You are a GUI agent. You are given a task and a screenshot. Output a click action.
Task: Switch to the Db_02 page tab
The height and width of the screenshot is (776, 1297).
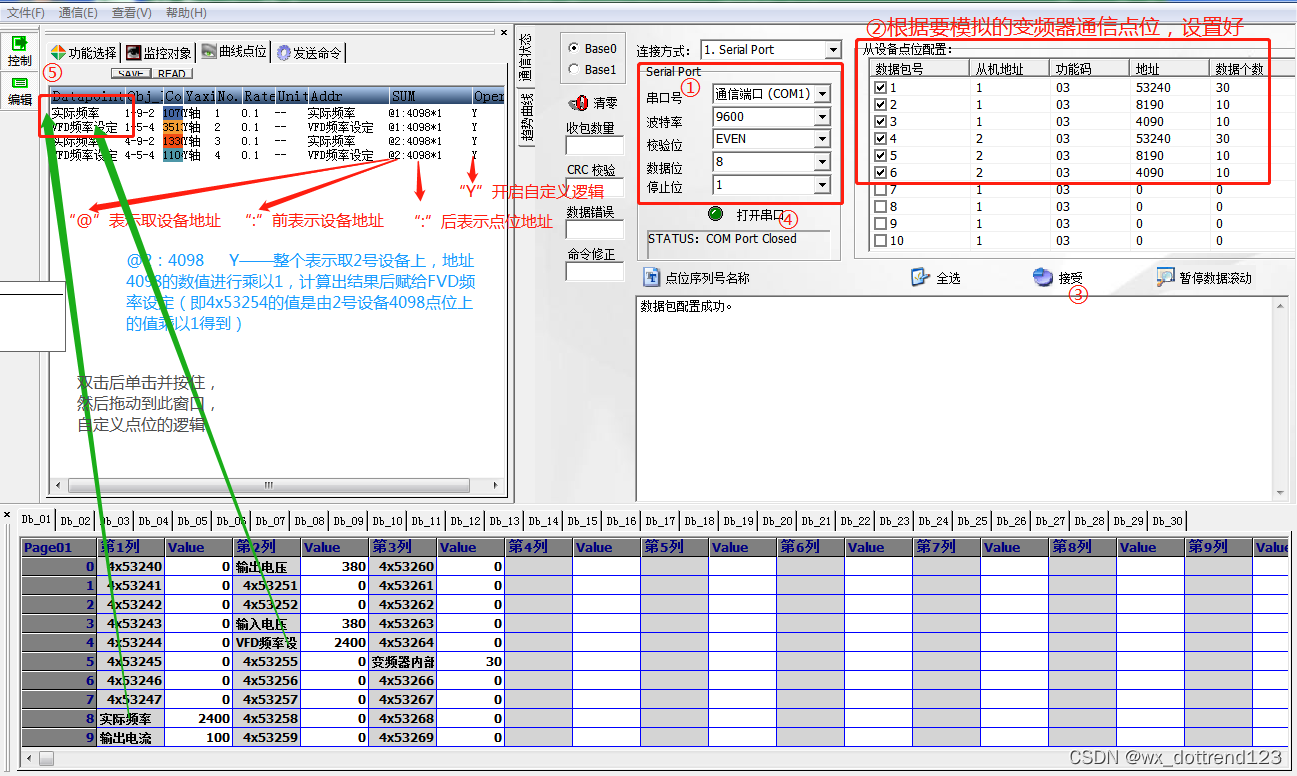(x=75, y=520)
